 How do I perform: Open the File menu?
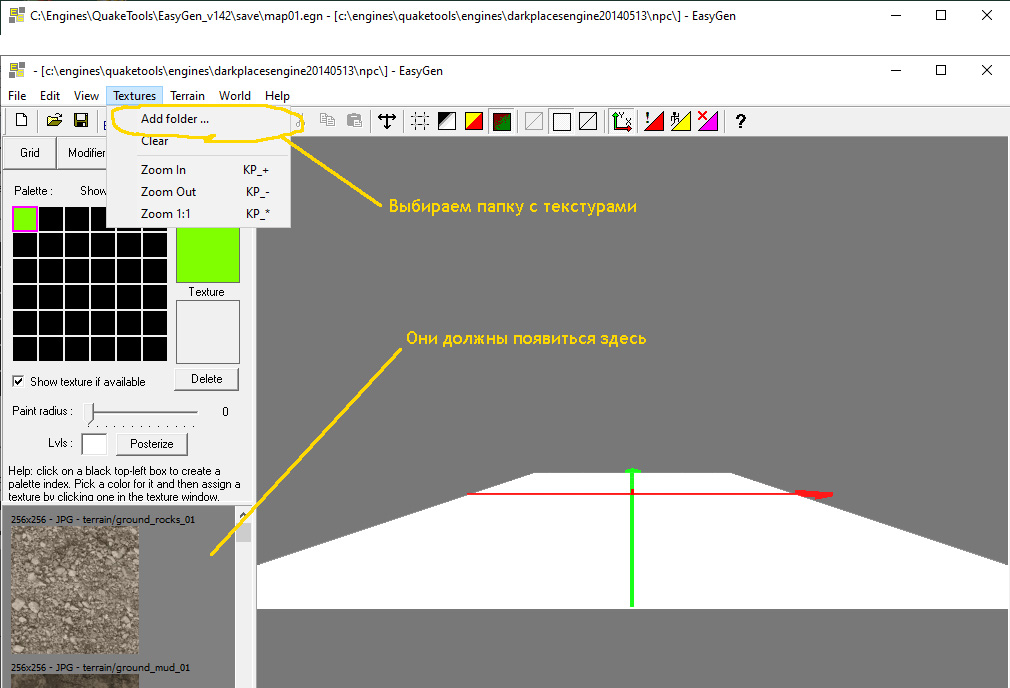[x=17, y=95]
